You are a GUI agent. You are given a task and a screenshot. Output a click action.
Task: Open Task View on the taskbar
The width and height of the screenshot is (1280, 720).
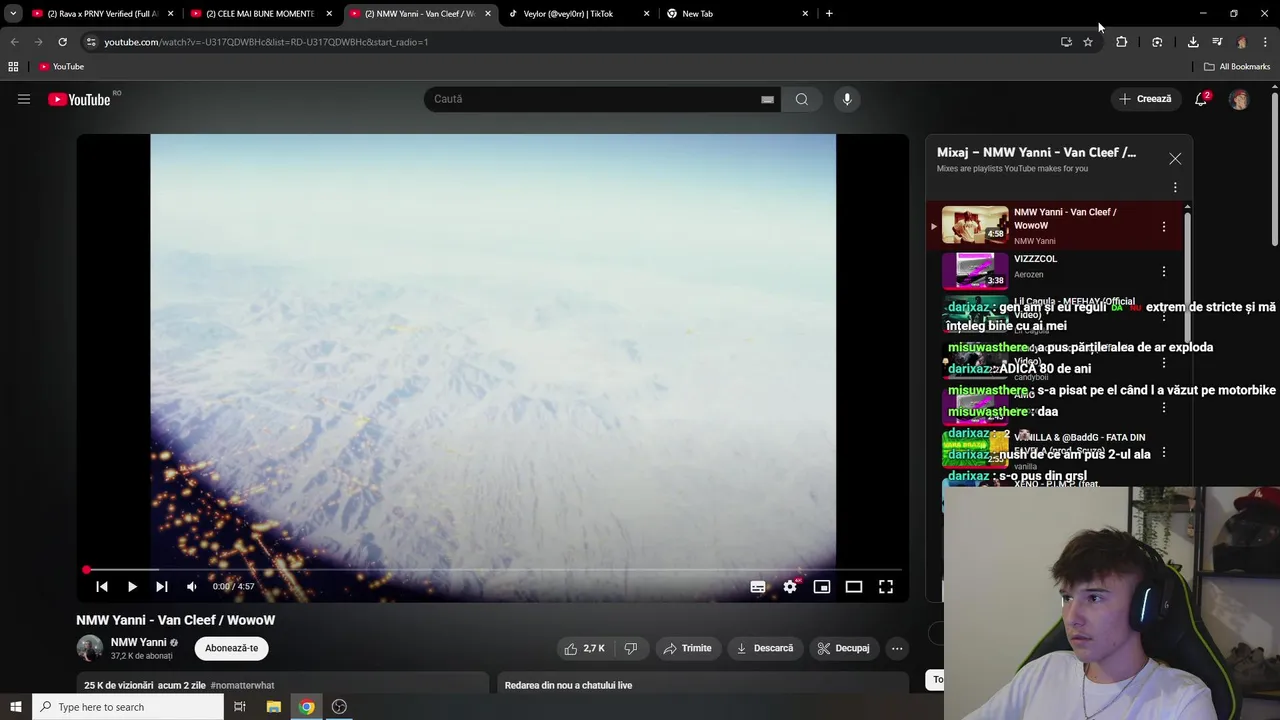pos(240,707)
